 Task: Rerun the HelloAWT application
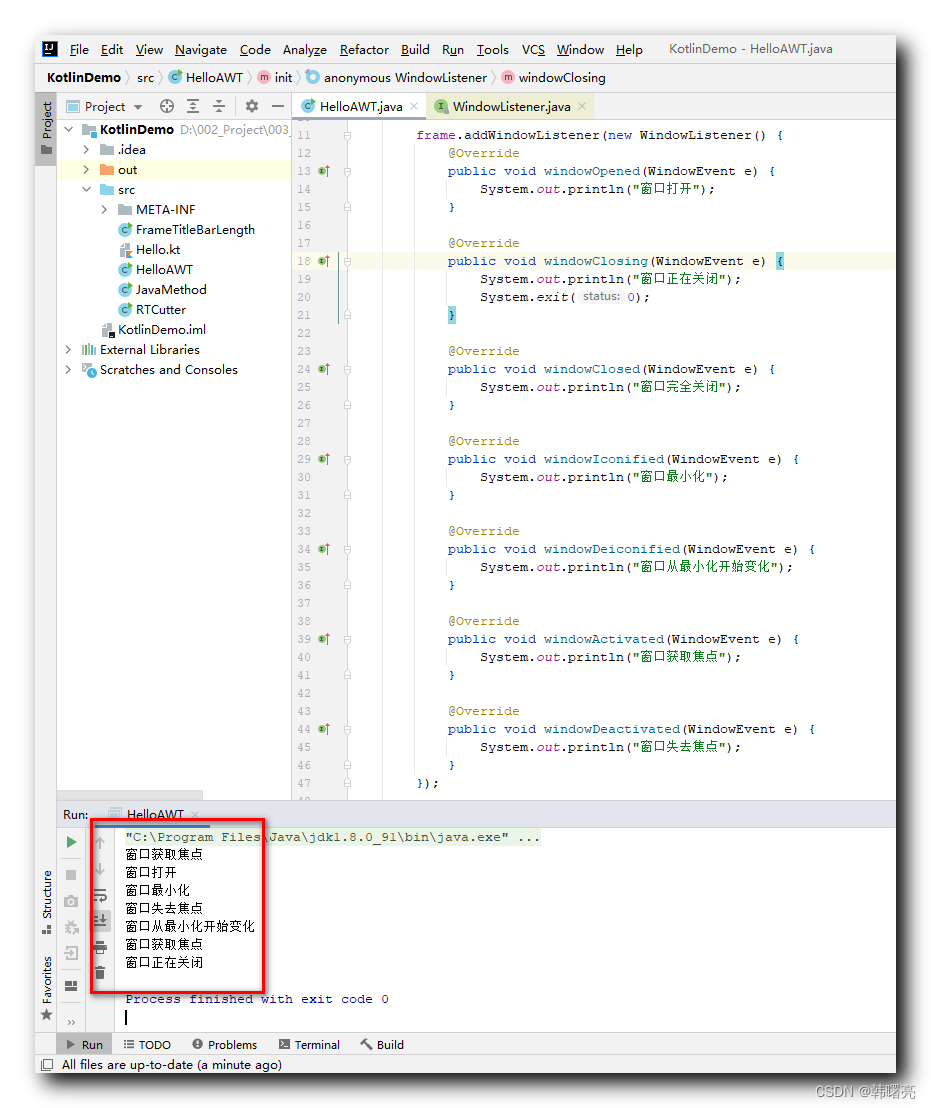tap(70, 841)
